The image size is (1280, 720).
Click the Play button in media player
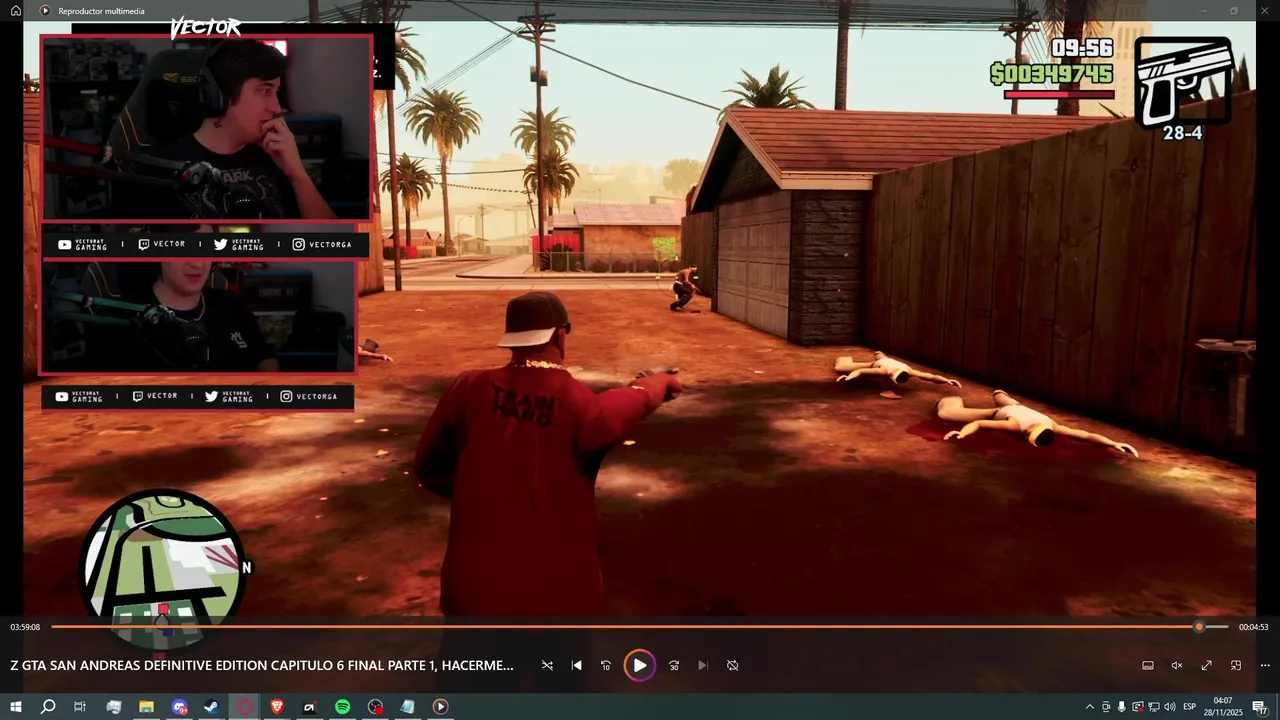pos(640,665)
